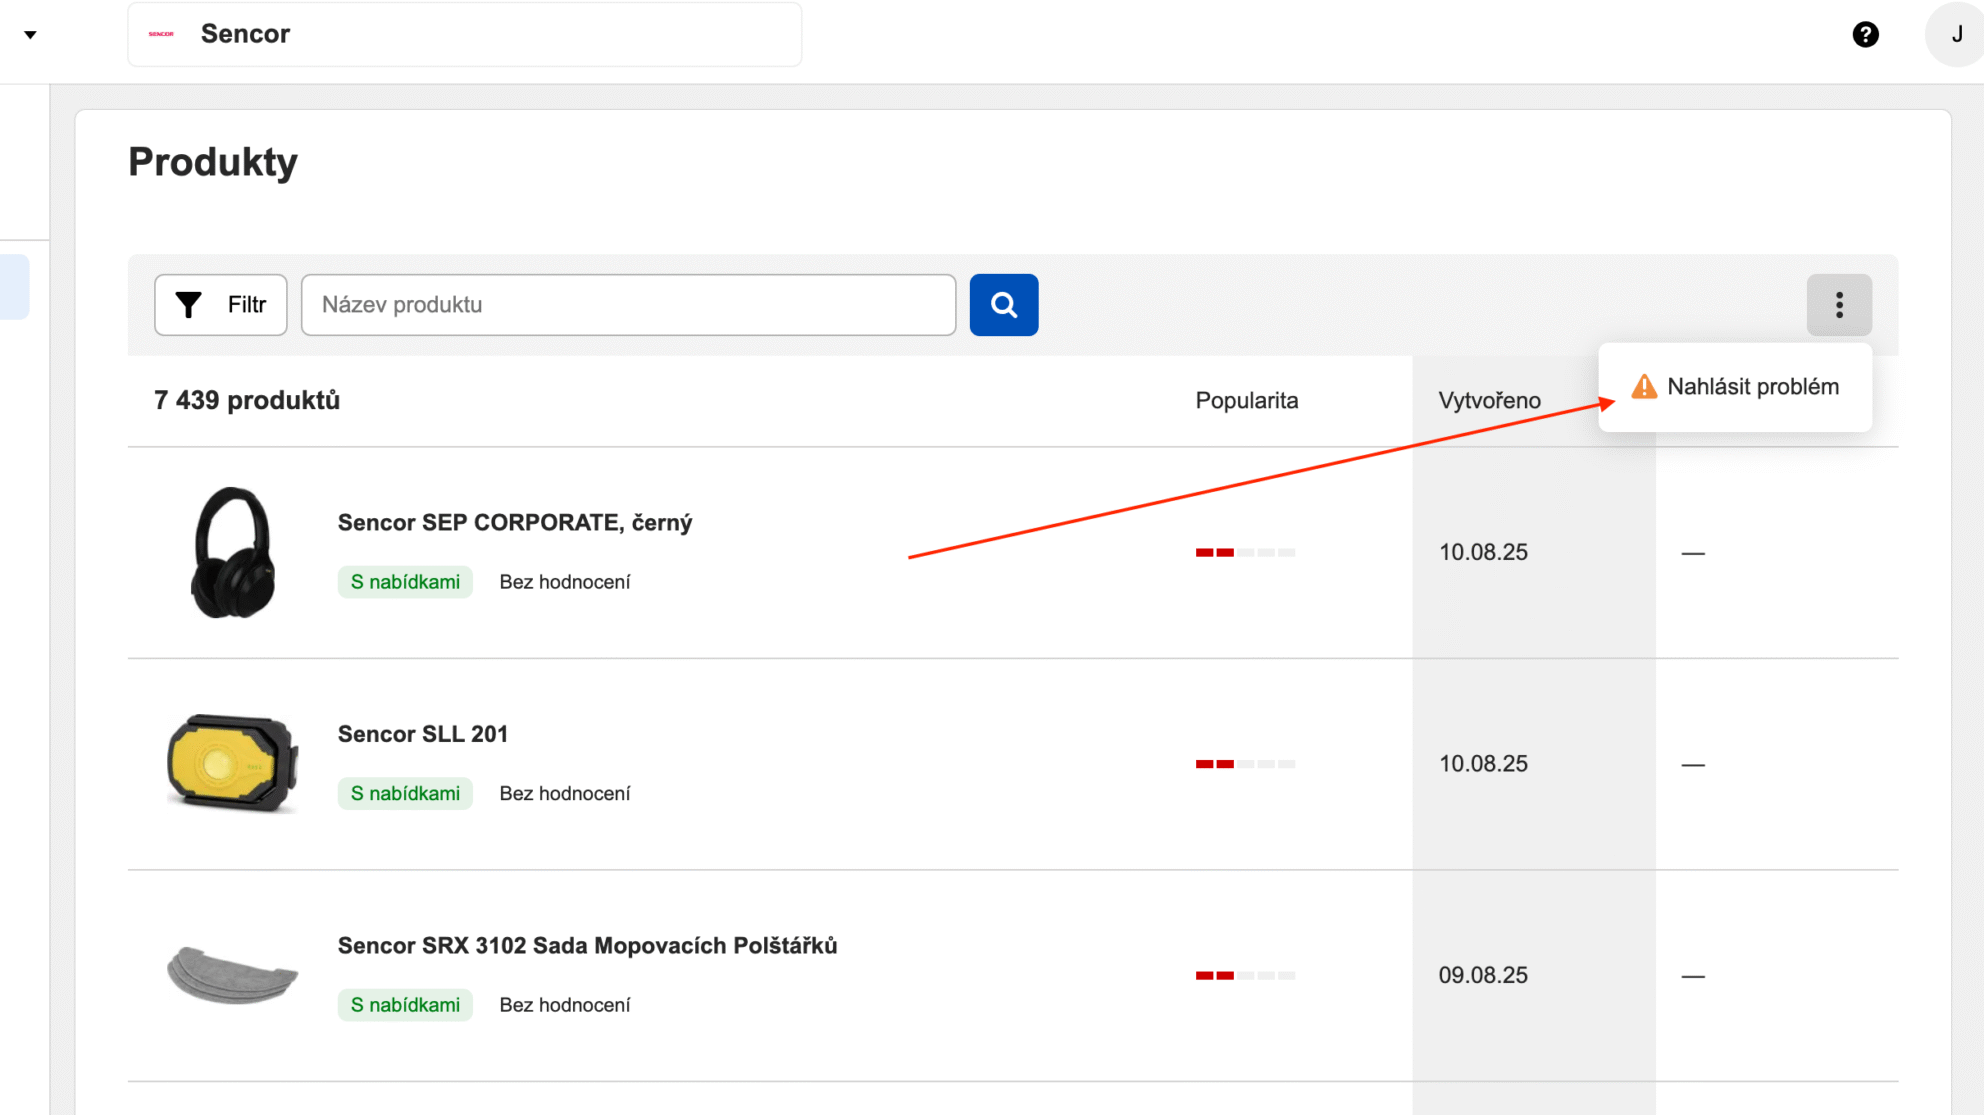Open the Filtr filter button
This screenshot has height=1115, width=1984.
[220, 305]
